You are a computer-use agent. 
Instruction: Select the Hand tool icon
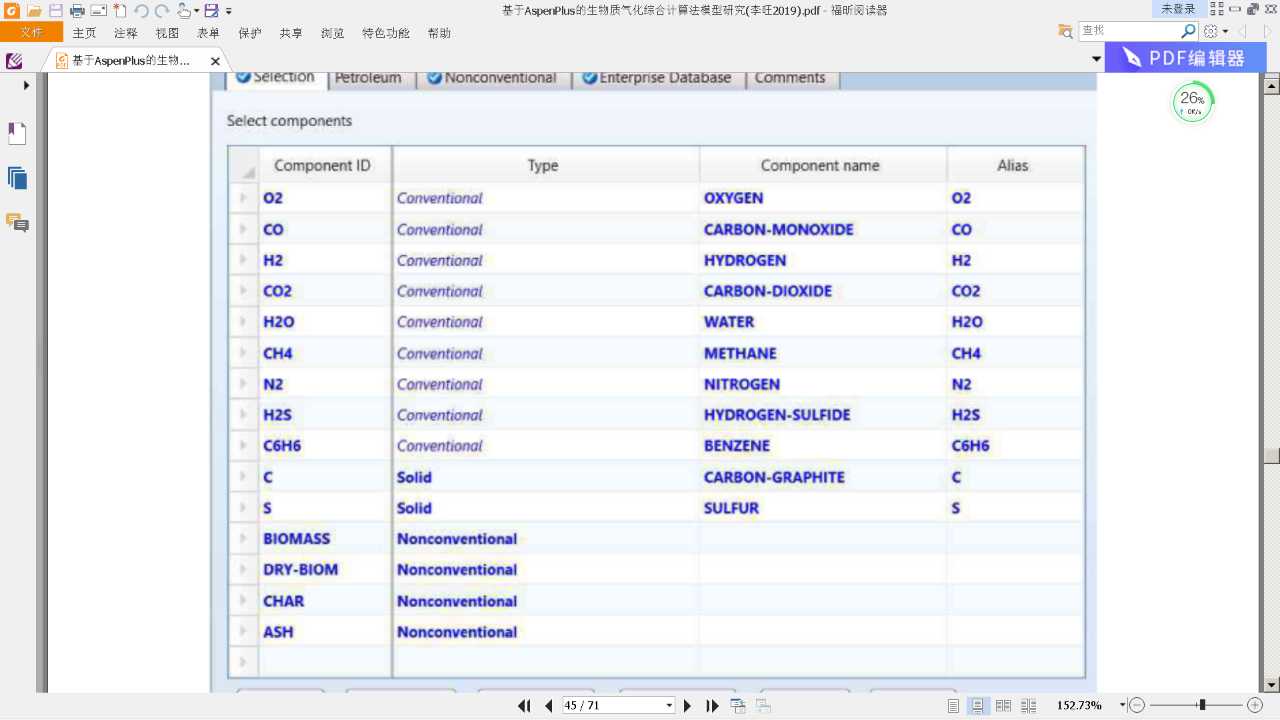click(183, 10)
